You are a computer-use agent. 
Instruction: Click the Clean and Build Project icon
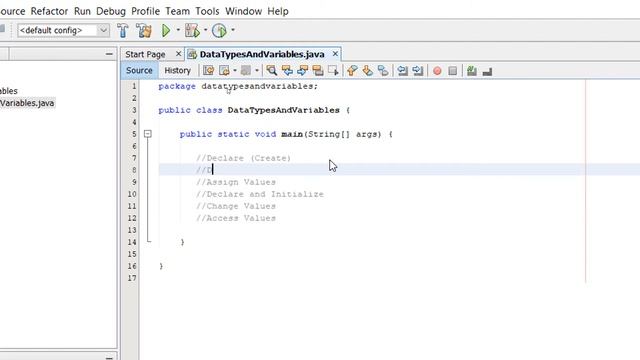pos(144,31)
